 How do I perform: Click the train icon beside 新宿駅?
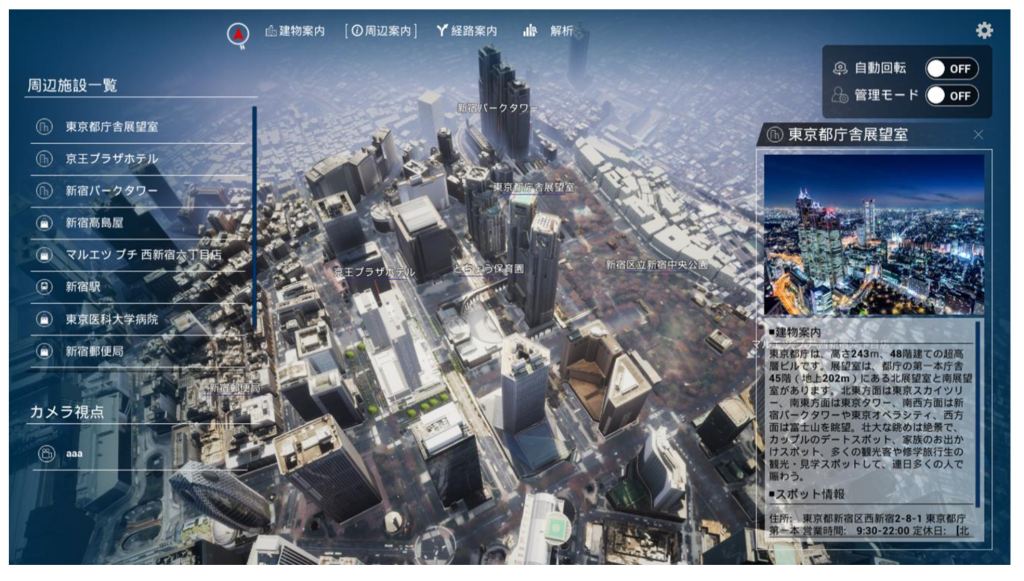pyautogui.click(x=44, y=287)
